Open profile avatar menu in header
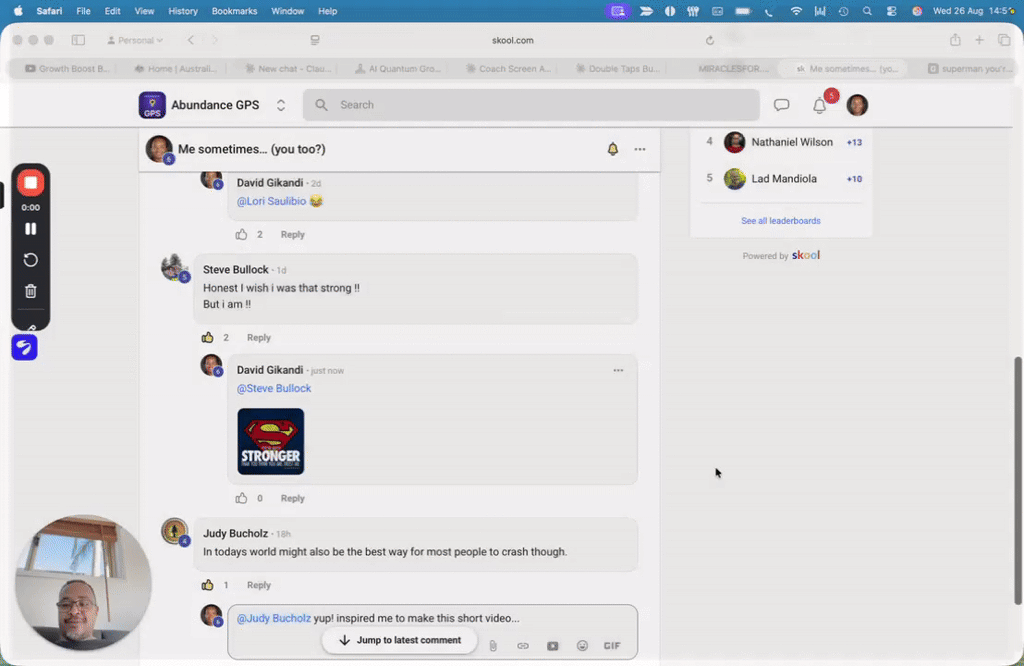 pos(857,104)
